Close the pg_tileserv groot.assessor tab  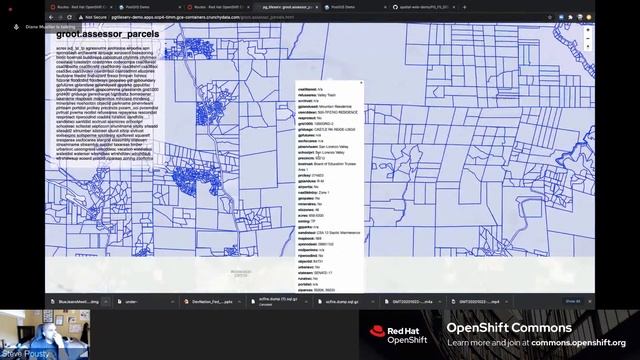click(317, 7)
